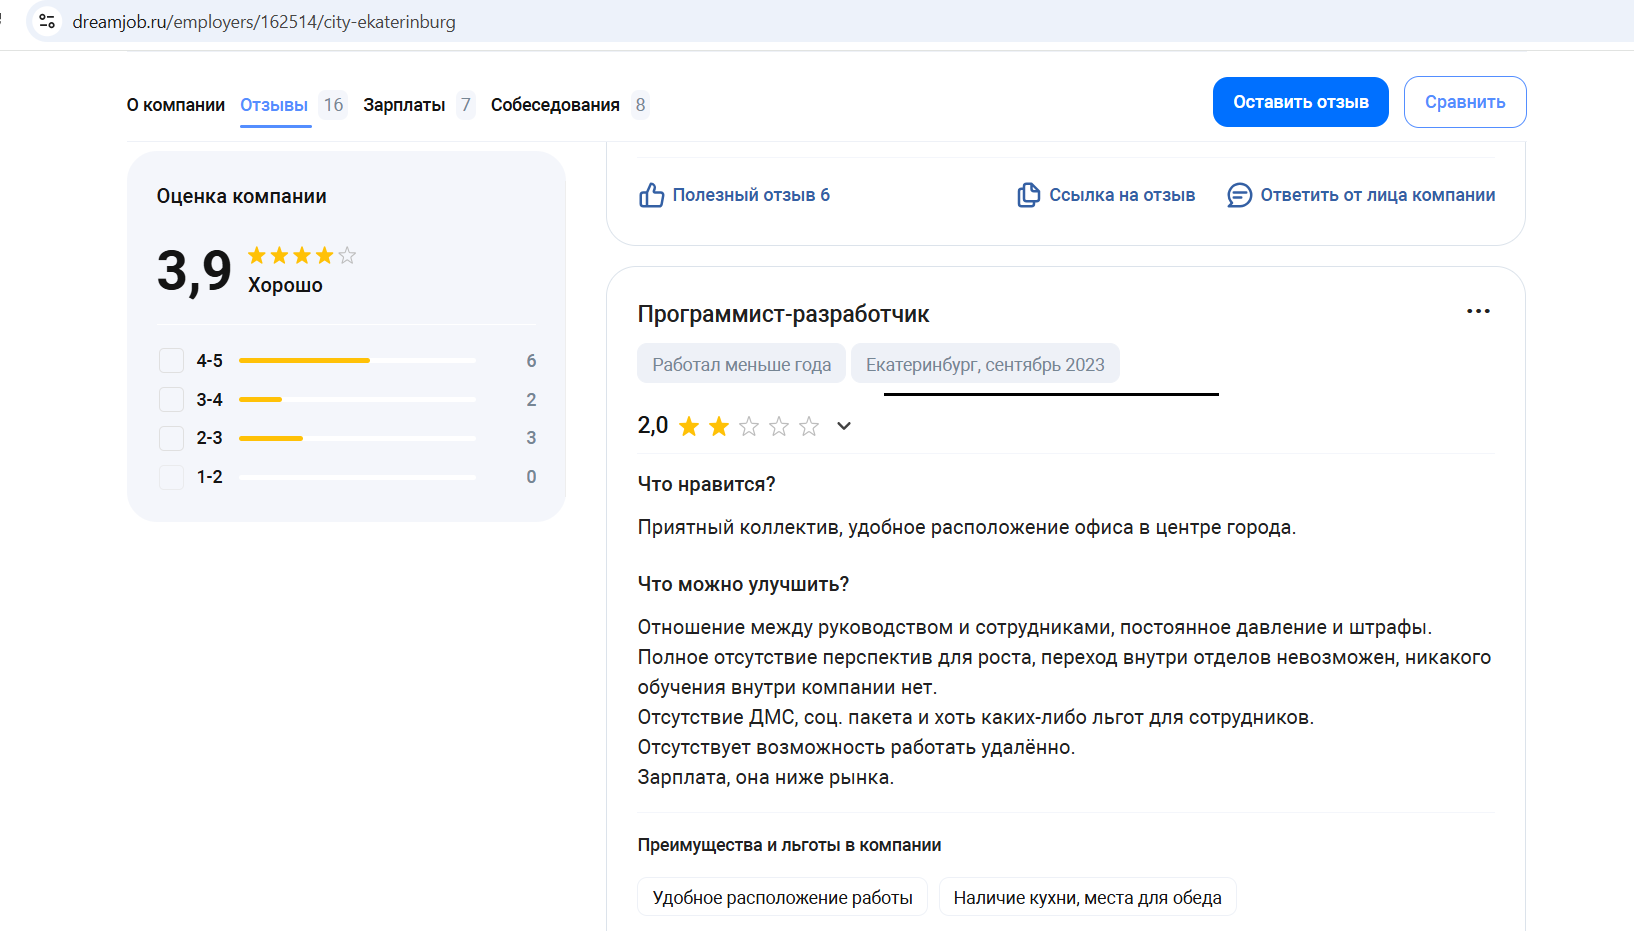
Task: Click the Сравнить button
Action: click(1464, 102)
